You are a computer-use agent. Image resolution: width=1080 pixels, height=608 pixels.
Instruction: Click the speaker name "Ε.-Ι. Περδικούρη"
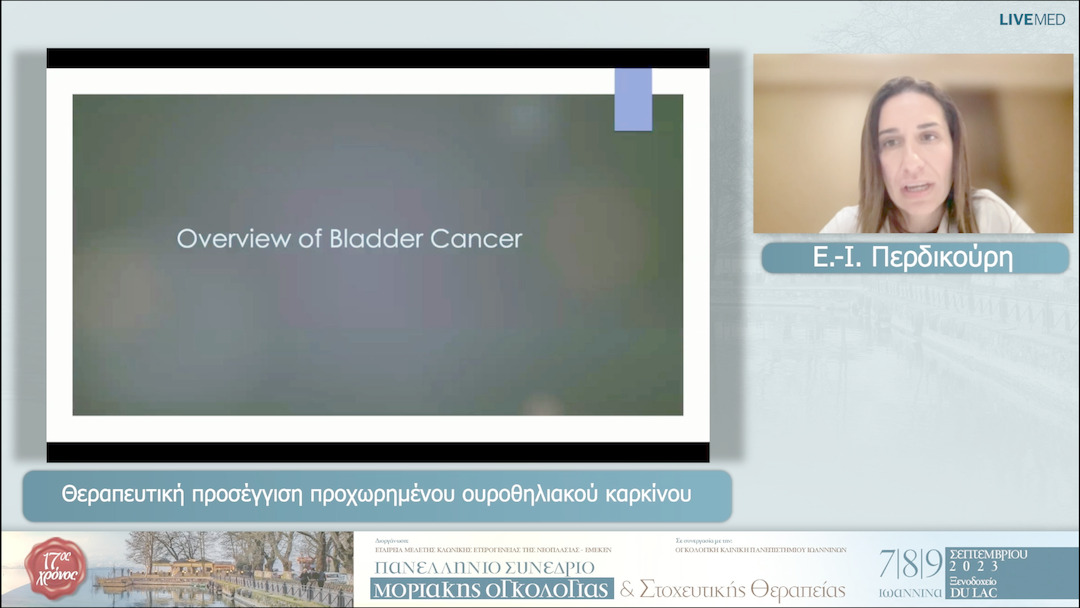913,258
